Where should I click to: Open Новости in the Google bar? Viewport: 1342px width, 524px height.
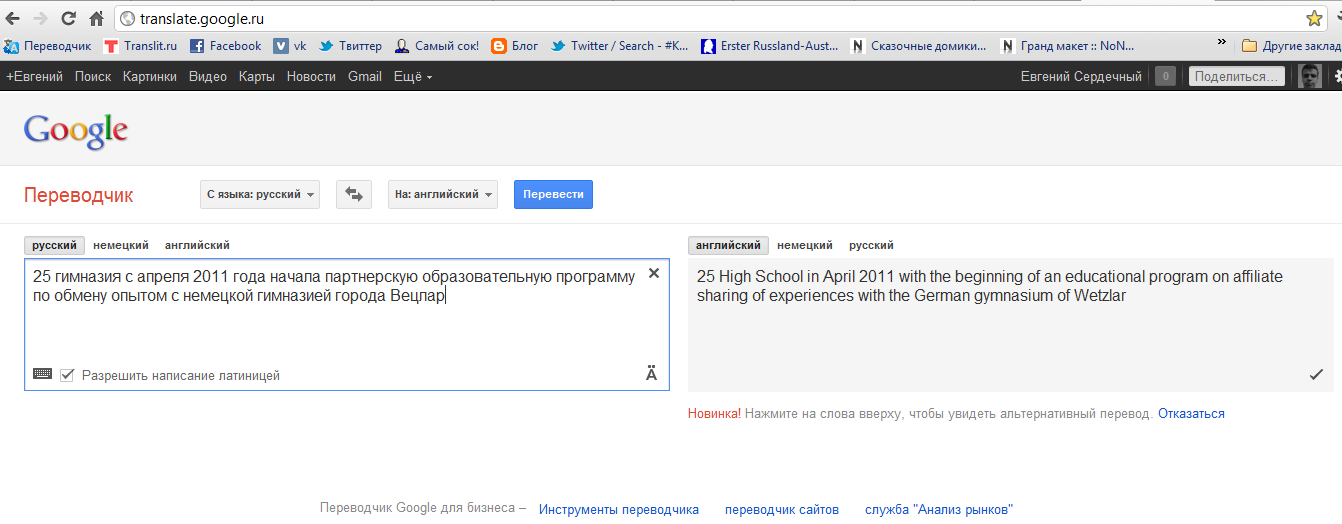311,77
